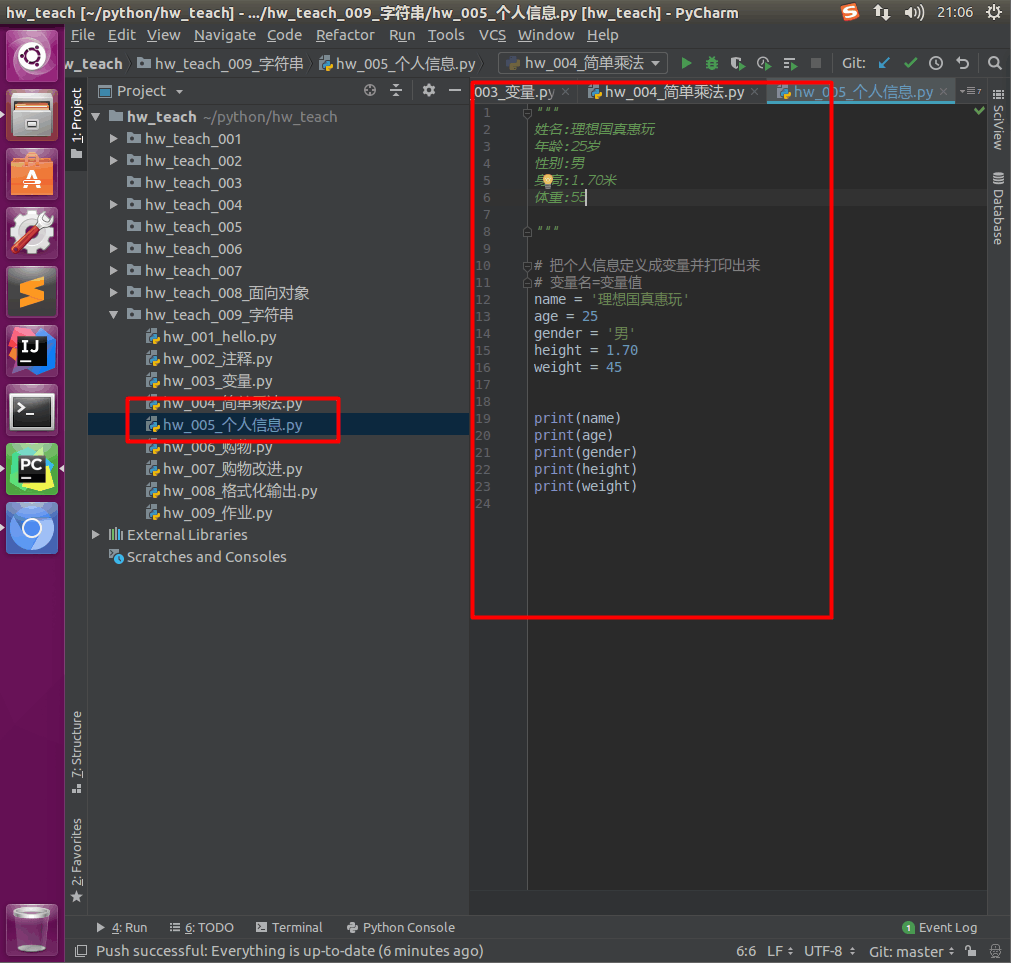Open the Navigate menu
This screenshot has height=963, width=1011.
click(224, 35)
